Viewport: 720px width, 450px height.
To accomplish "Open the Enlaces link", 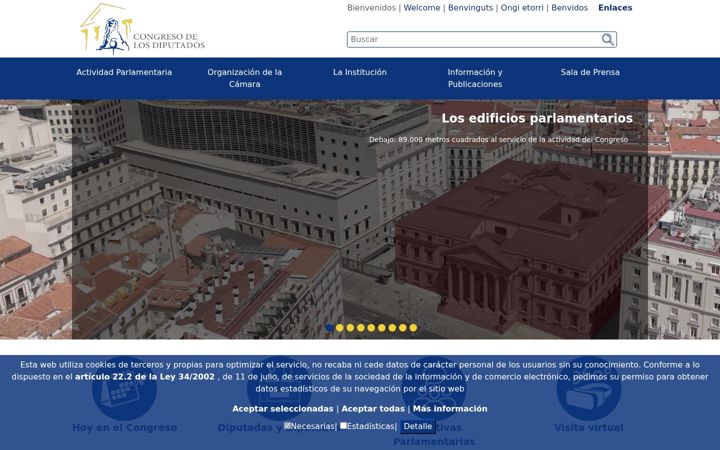I will (615, 8).
